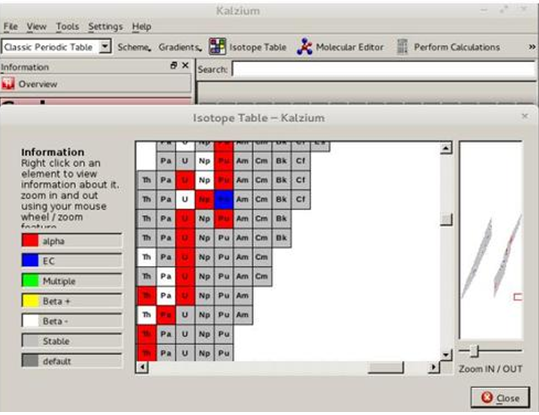This screenshot has width=539, height=415.
Task: Launch the Molecular Editor icon
Action: pyautogui.click(x=305, y=46)
